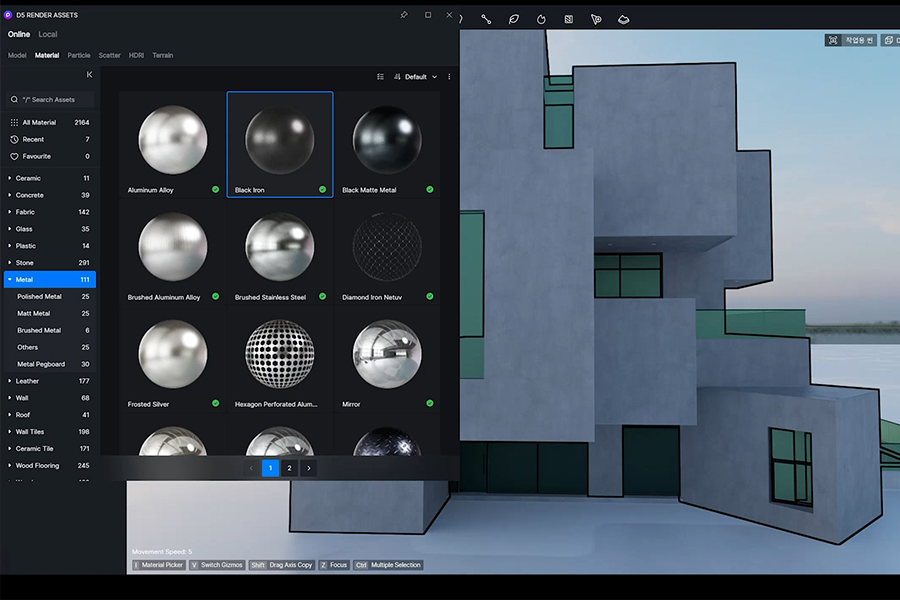Open the three-dot more options menu
Viewport: 900px width, 600px height.
click(449, 77)
